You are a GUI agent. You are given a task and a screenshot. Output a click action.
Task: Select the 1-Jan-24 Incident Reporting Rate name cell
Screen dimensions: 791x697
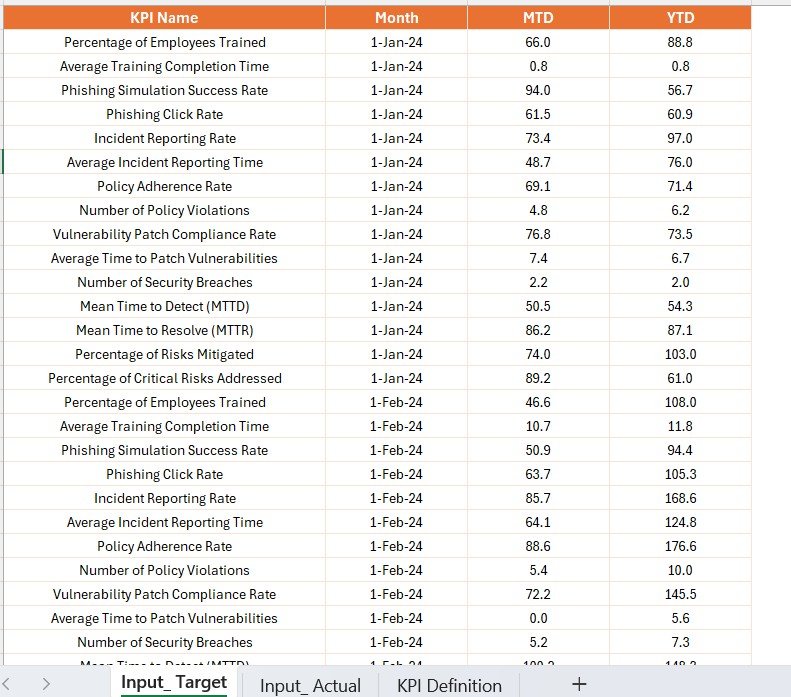click(x=164, y=138)
